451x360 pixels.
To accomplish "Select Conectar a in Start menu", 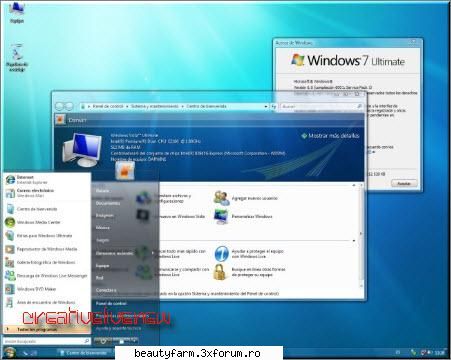I will [106, 290].
